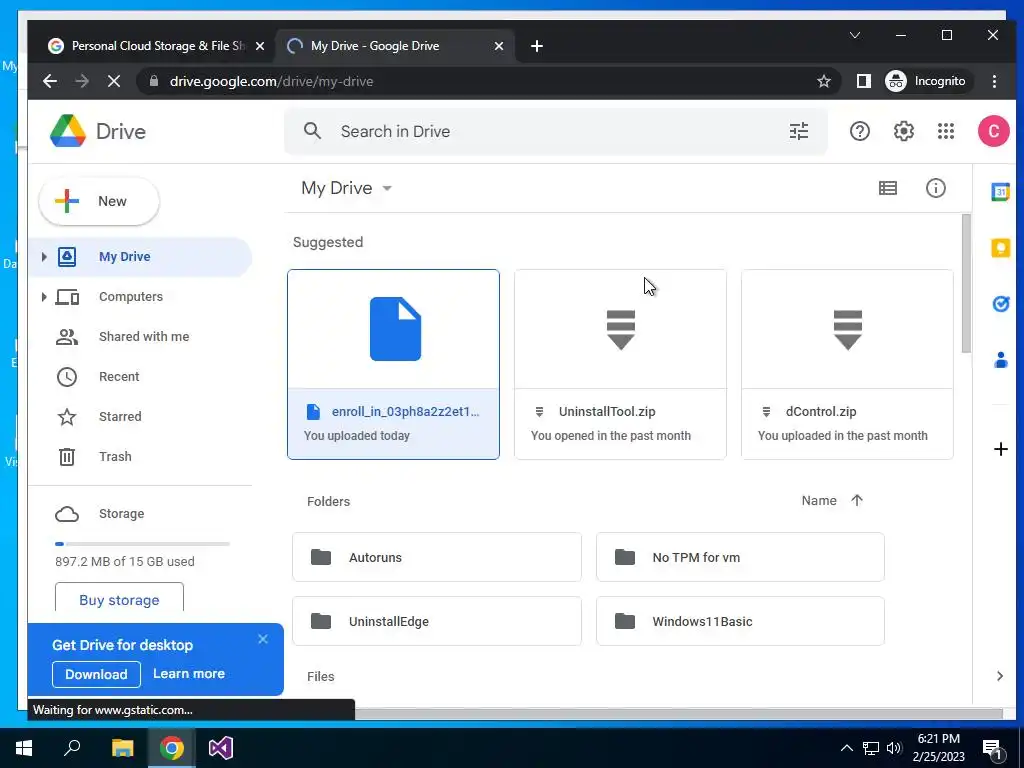The image size is (1024, 768).
Task: Open the Help question mark icon
Action: pyautogui.click(x=859, y=131)
